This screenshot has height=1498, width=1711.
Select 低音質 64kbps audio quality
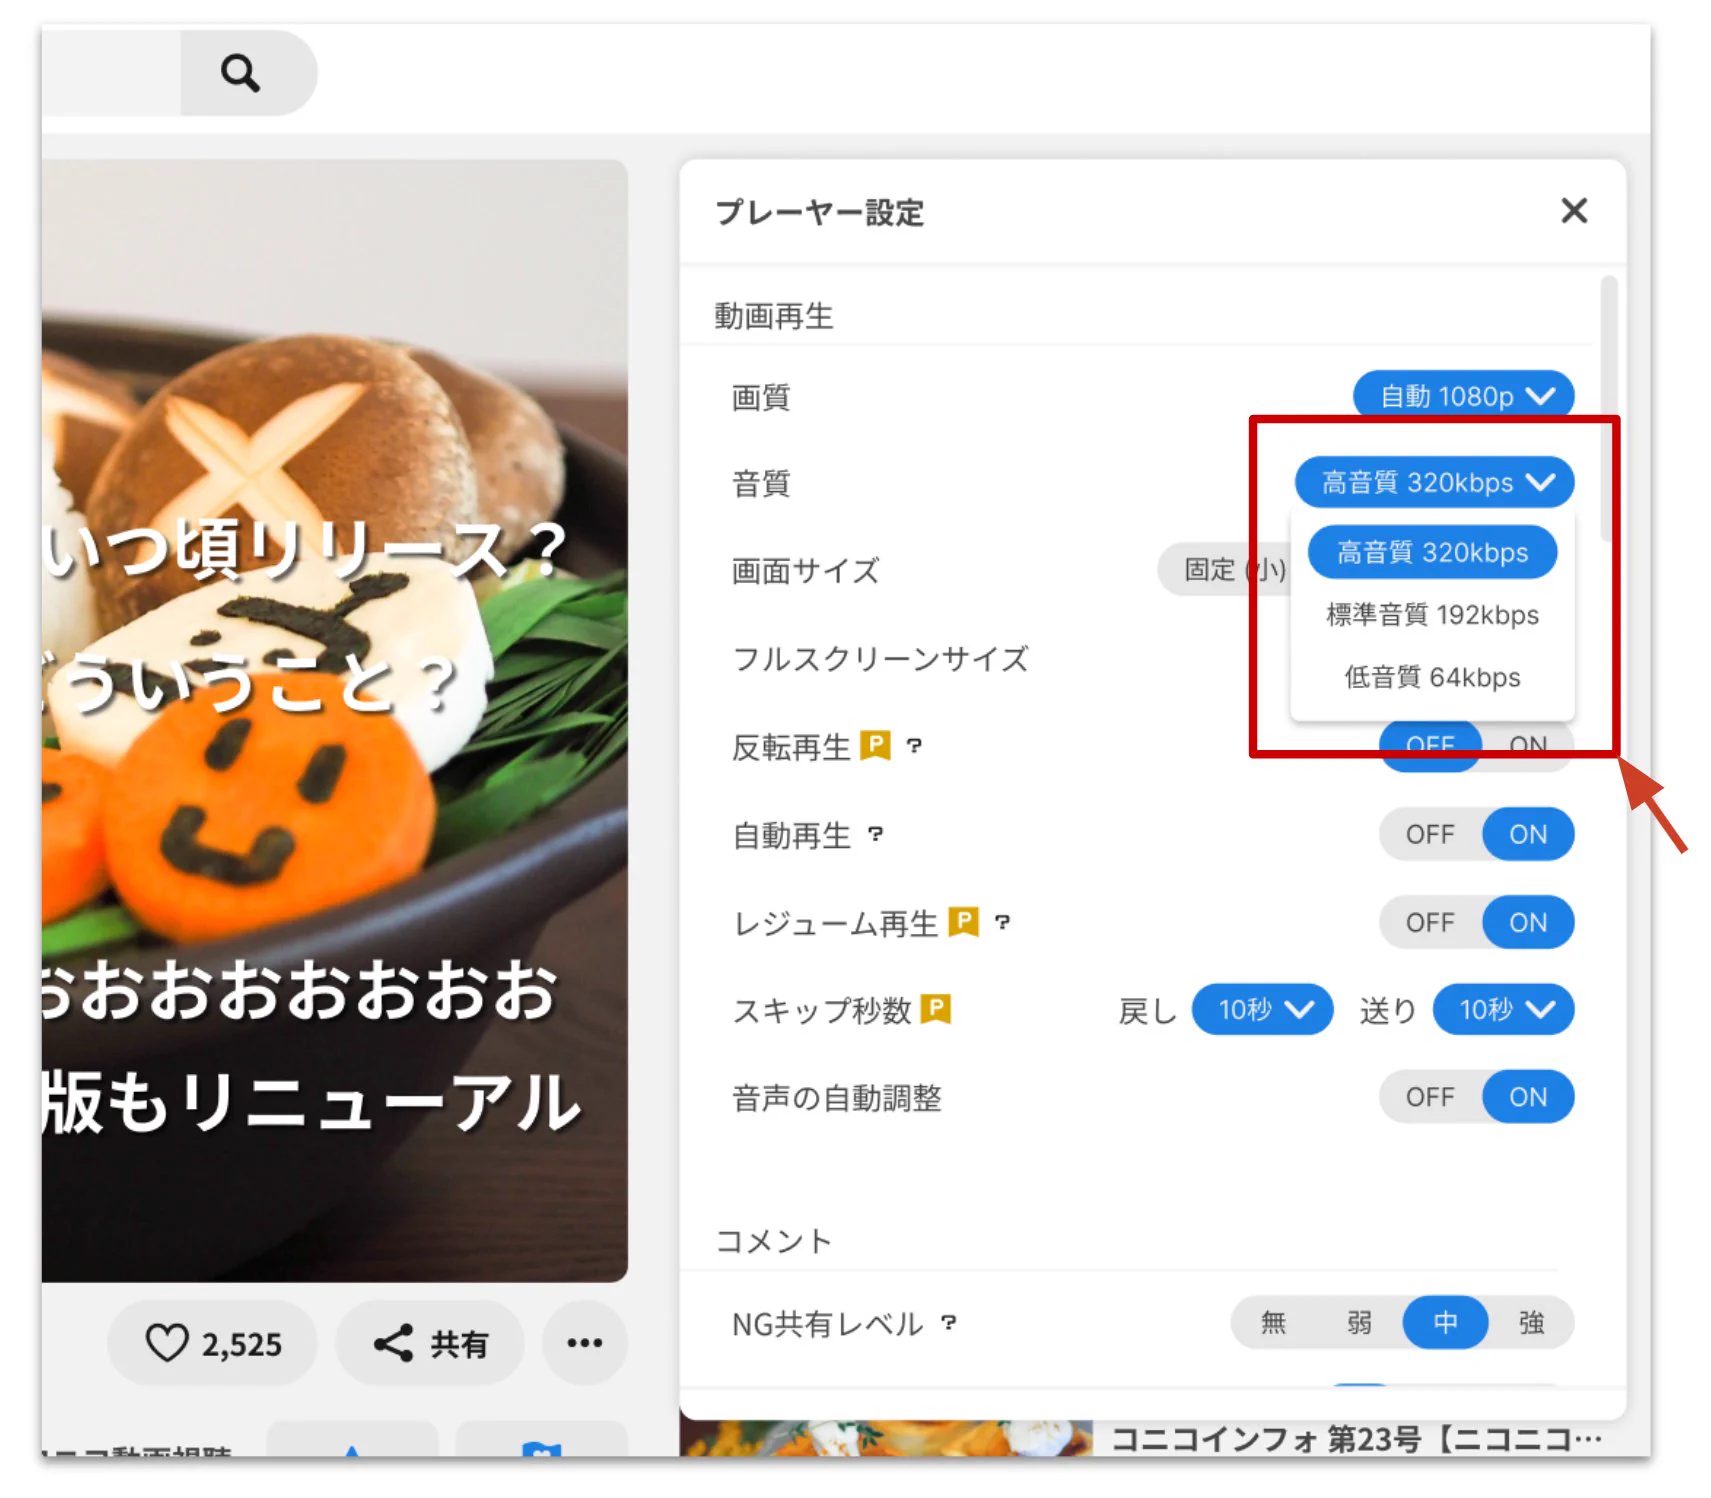click(x=1432, y=677)
